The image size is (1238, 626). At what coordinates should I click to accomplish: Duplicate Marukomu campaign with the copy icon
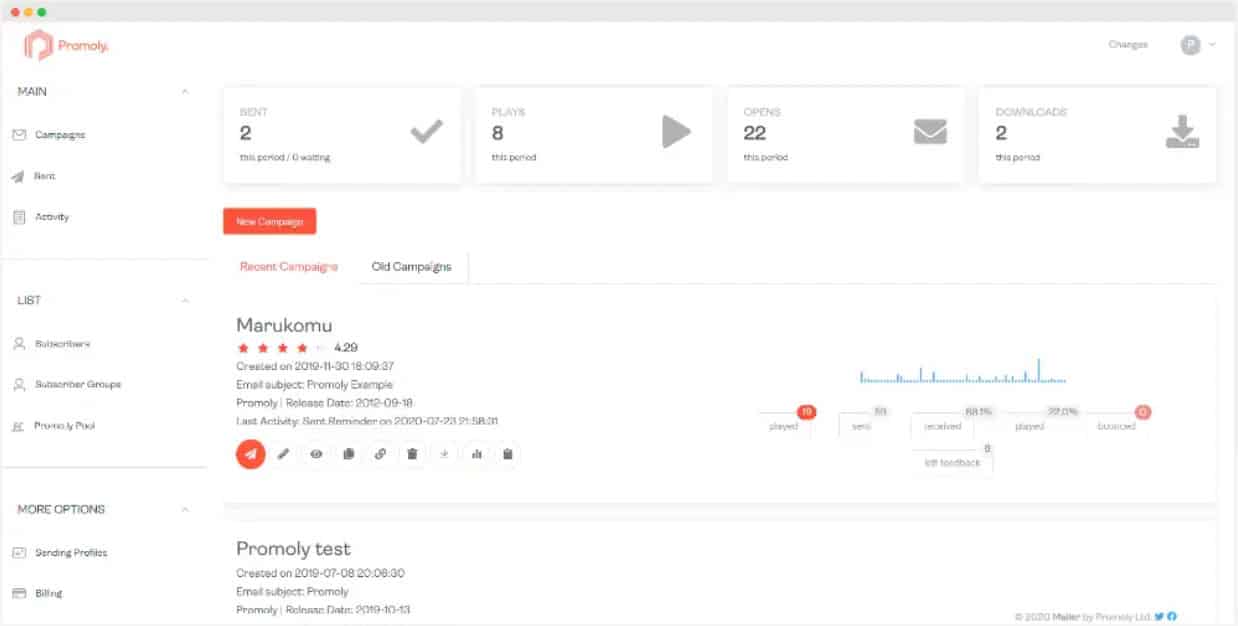(348, 454)
